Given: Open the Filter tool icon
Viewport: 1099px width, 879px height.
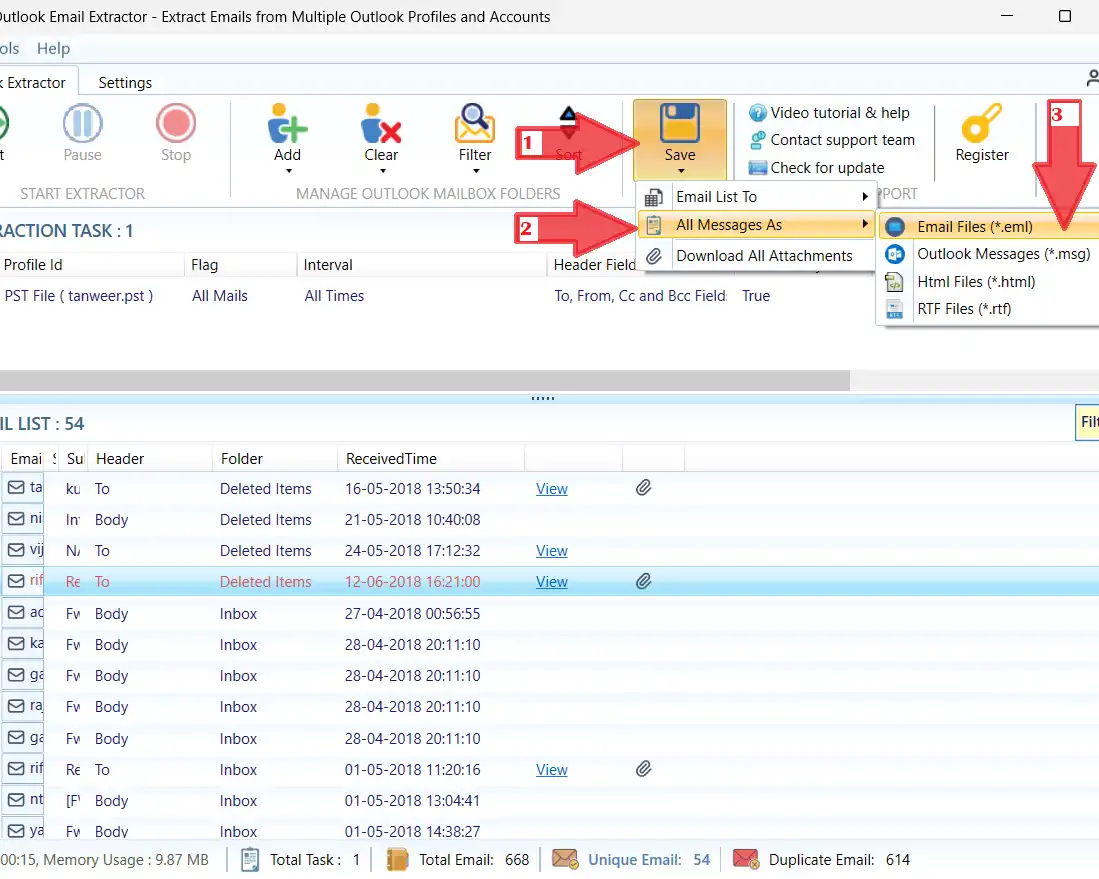Looking at the screenshot, I should (x=475, y=123).
